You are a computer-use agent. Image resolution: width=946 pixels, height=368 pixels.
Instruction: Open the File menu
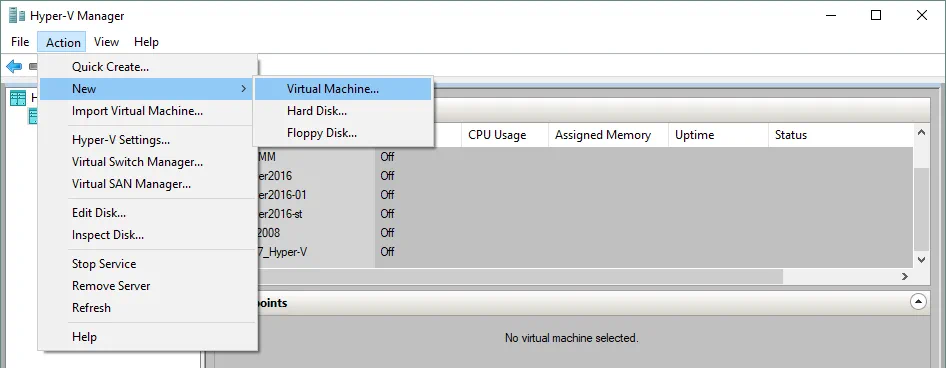20,42
